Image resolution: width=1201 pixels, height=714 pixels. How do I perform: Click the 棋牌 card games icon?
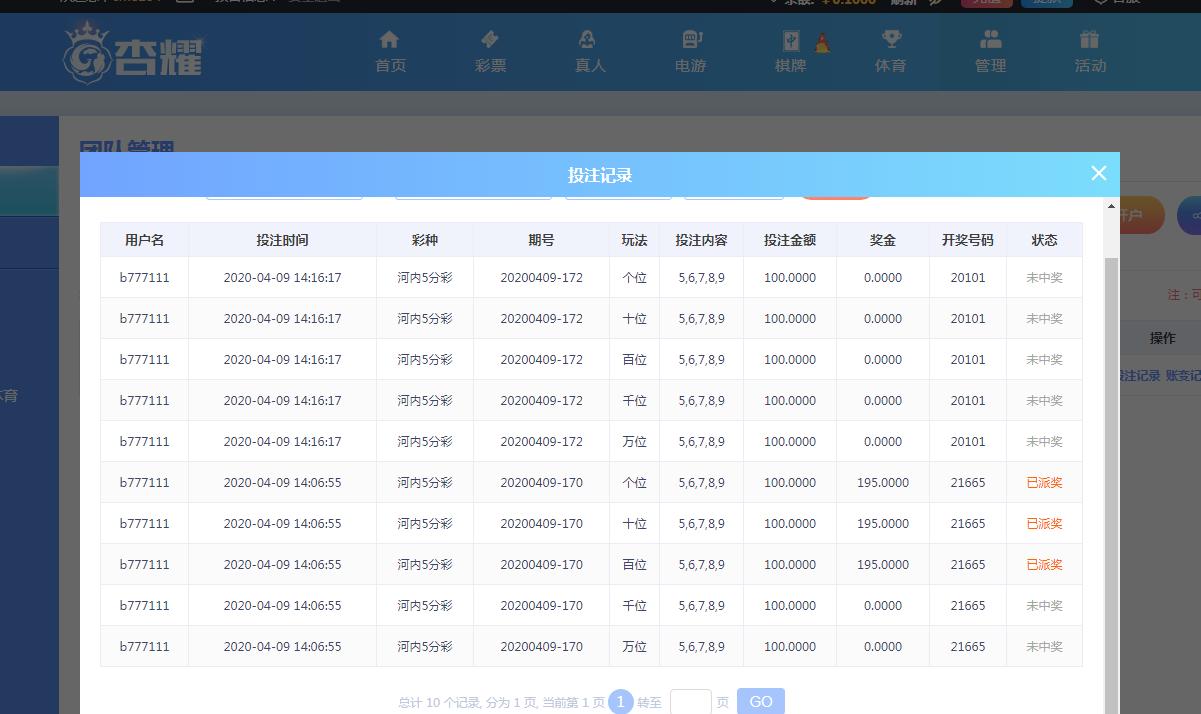(x=791, y=41)
